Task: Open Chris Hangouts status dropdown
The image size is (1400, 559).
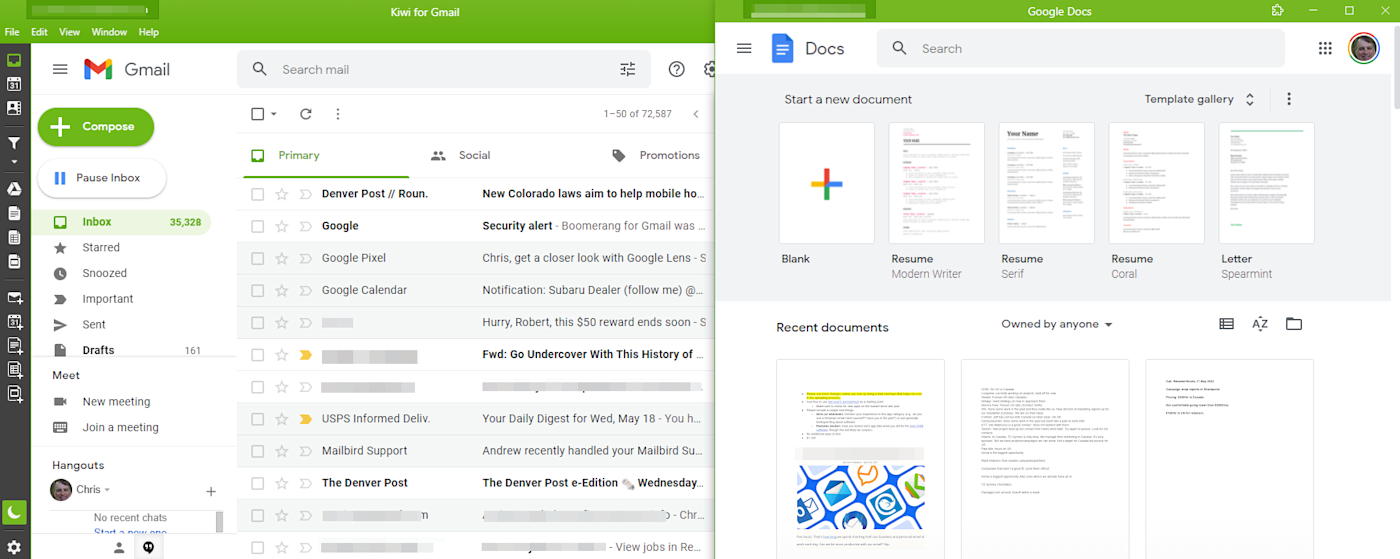Action: coord(107,490)
